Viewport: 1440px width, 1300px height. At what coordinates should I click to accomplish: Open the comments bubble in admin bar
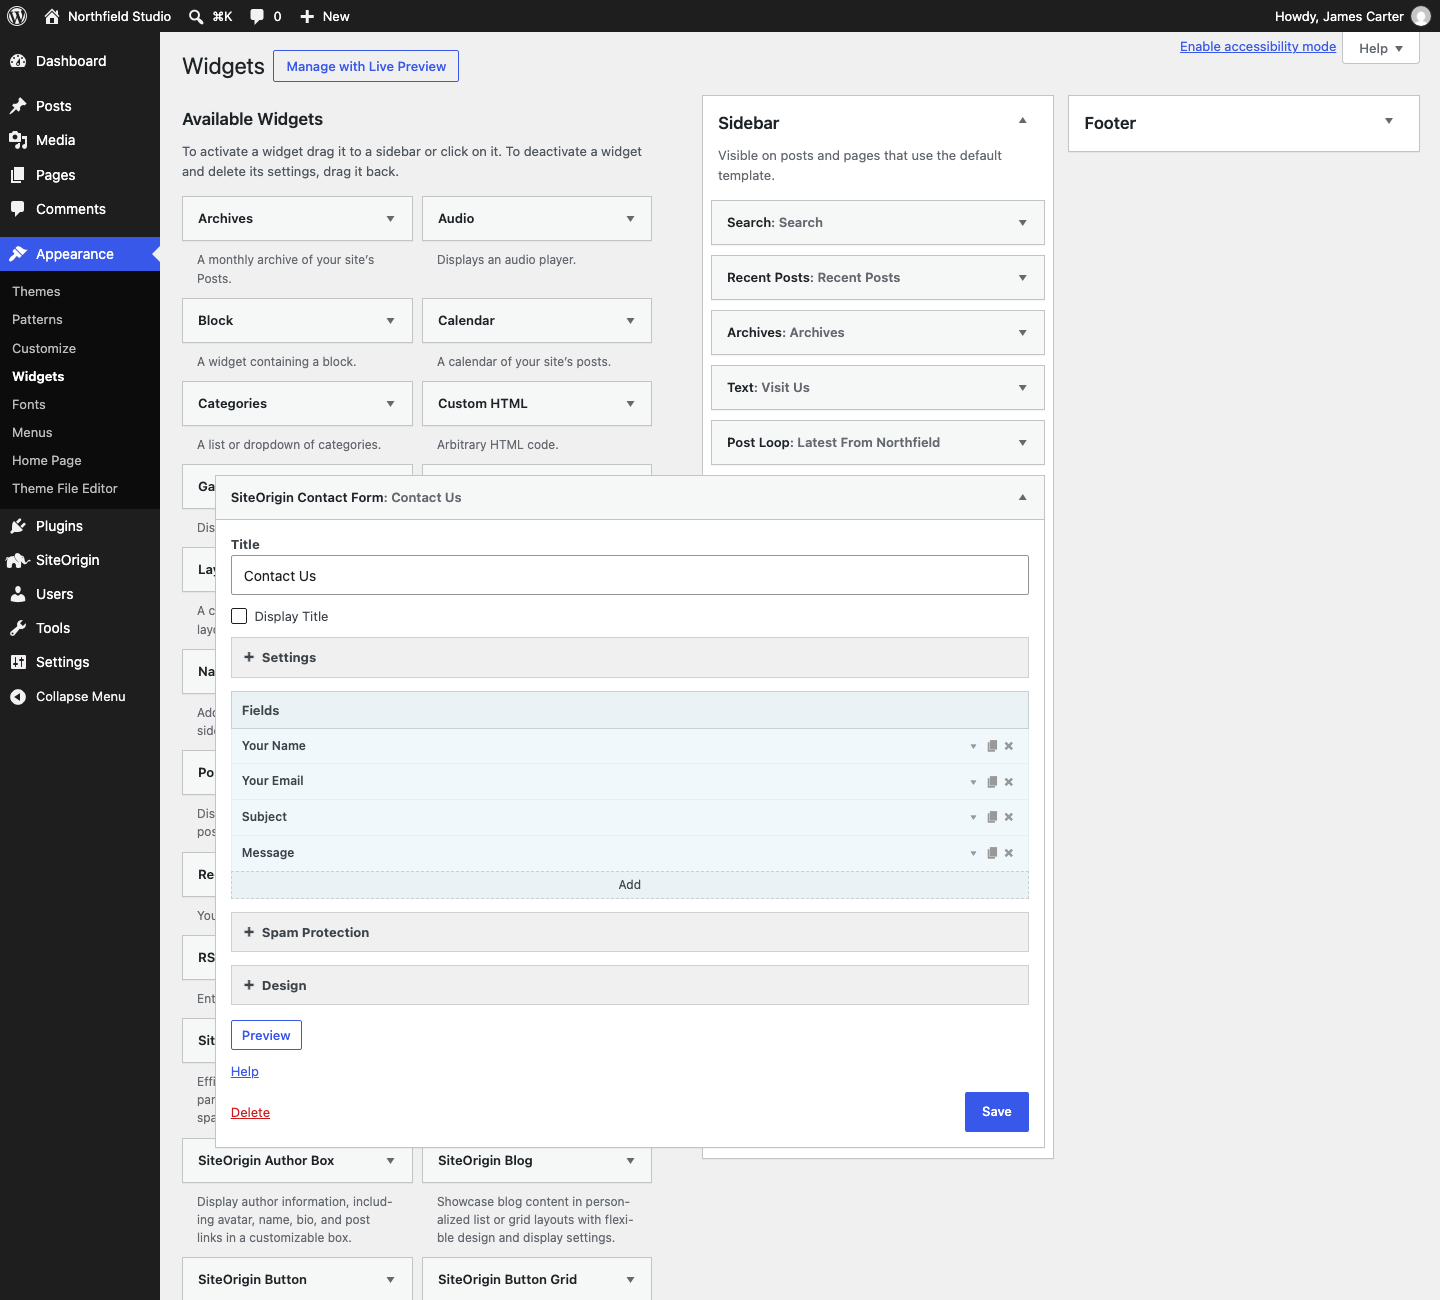pyautogui.click(x=257, y=16)
